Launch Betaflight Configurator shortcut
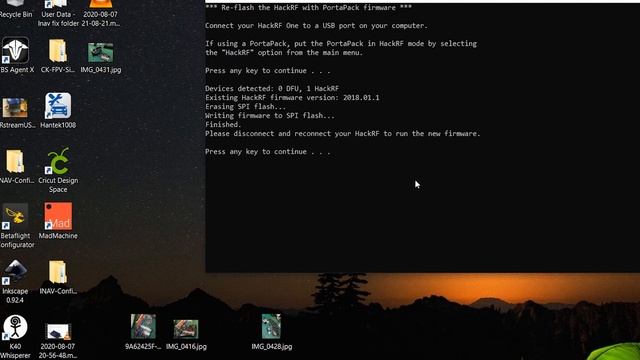Viewport: 640px width, 360px height. coord(16,226)
